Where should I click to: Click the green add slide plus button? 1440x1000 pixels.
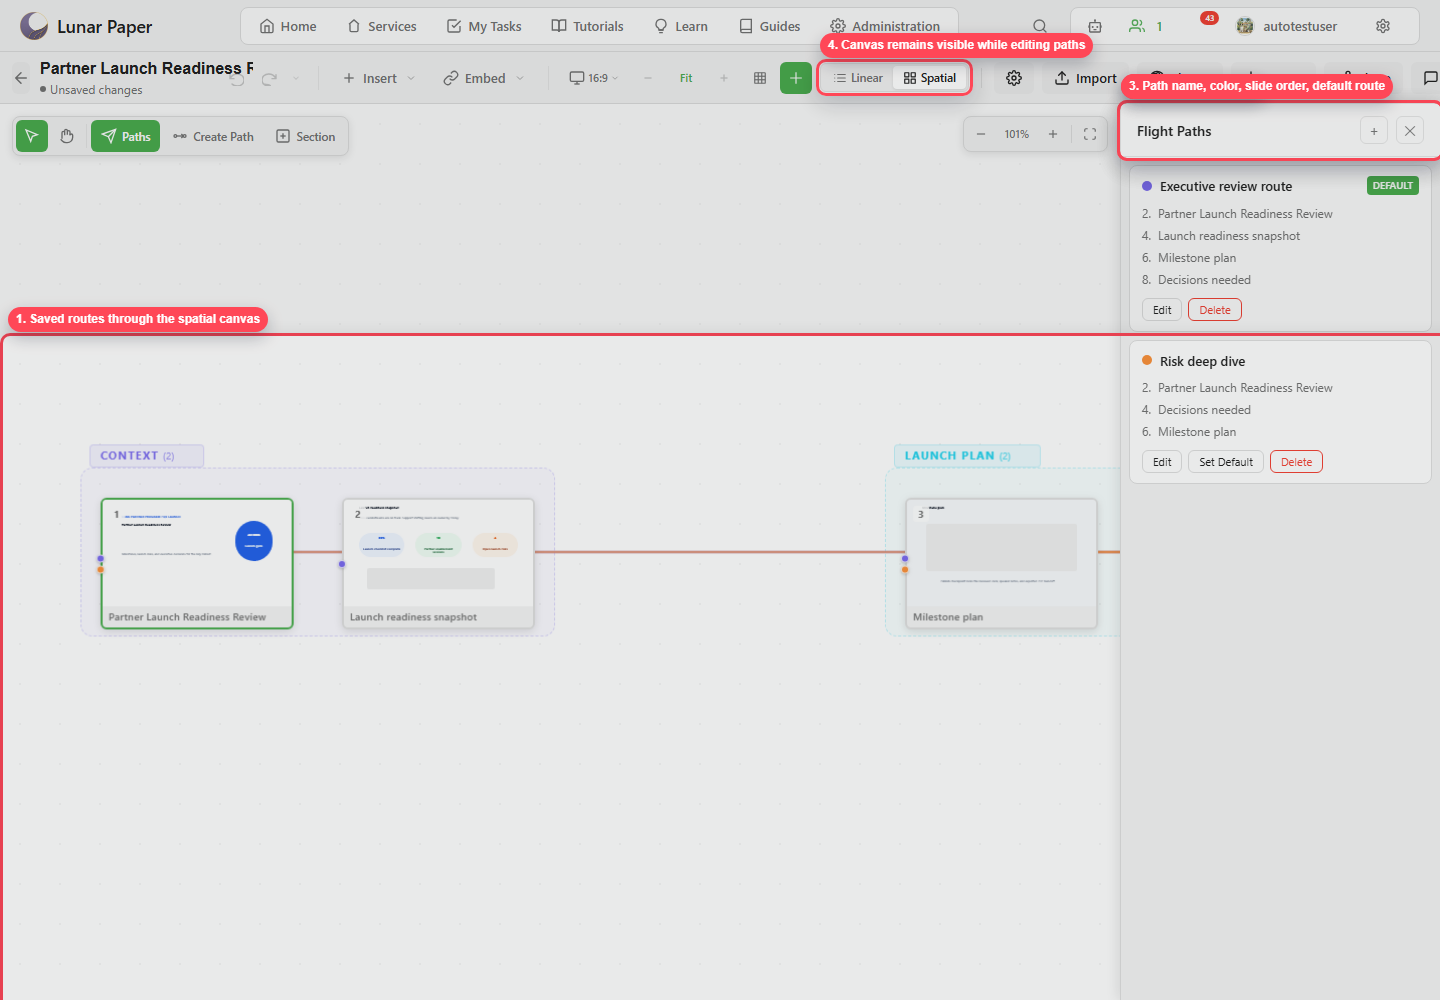coord(796,78)
